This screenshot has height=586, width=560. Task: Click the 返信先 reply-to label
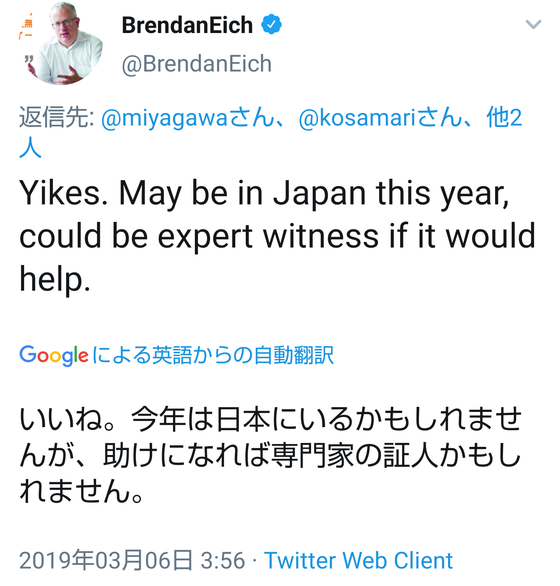[56, 118]
